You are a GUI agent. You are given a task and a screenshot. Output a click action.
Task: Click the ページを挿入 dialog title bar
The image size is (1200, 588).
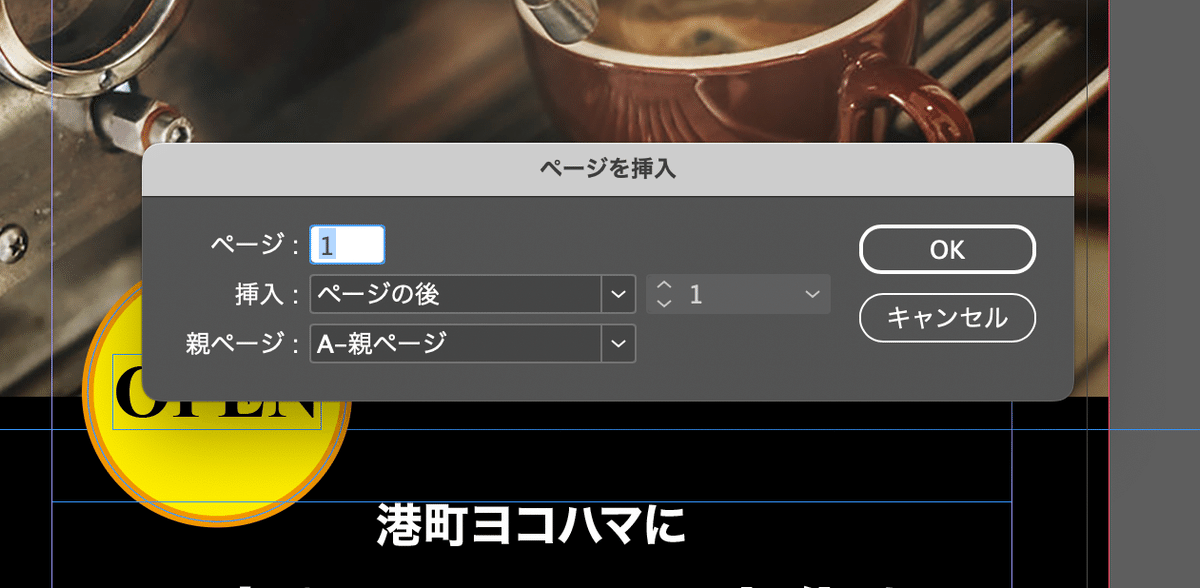608,170
